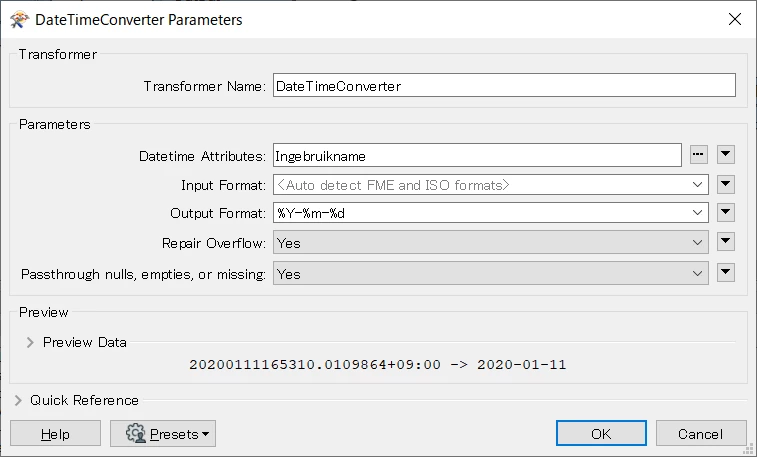
Task: Open the Input Format combo box
Action: [x=491, y=185]
